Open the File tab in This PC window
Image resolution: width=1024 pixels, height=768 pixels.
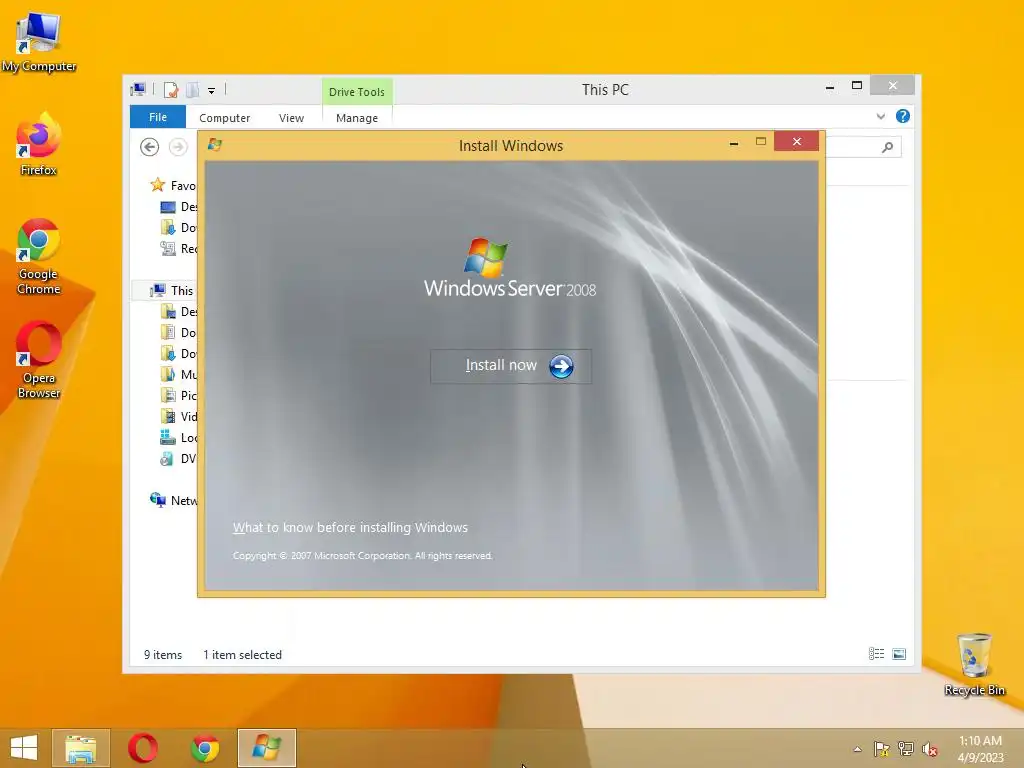pos(158,117)
